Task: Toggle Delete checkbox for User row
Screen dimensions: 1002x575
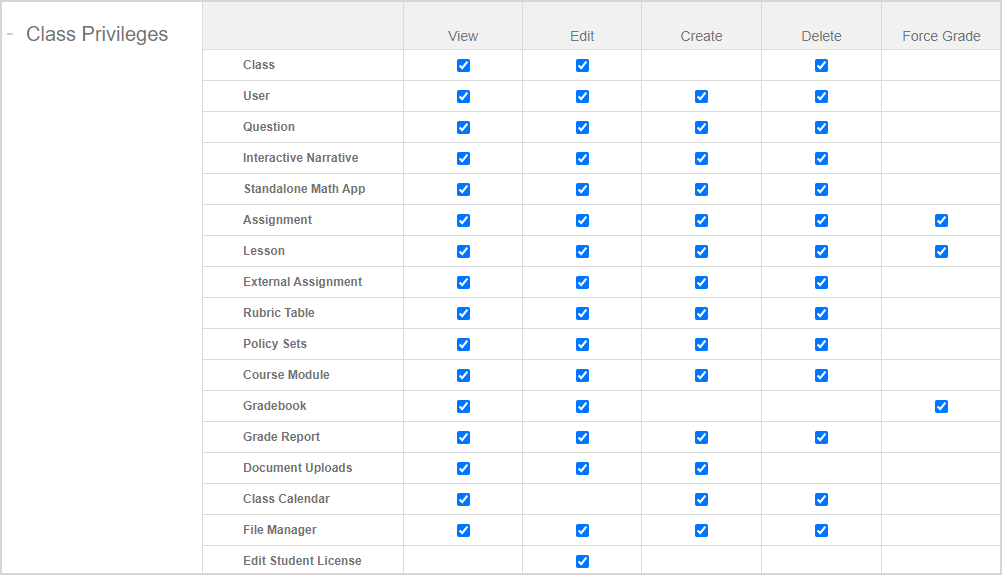Action: [821, 97]
